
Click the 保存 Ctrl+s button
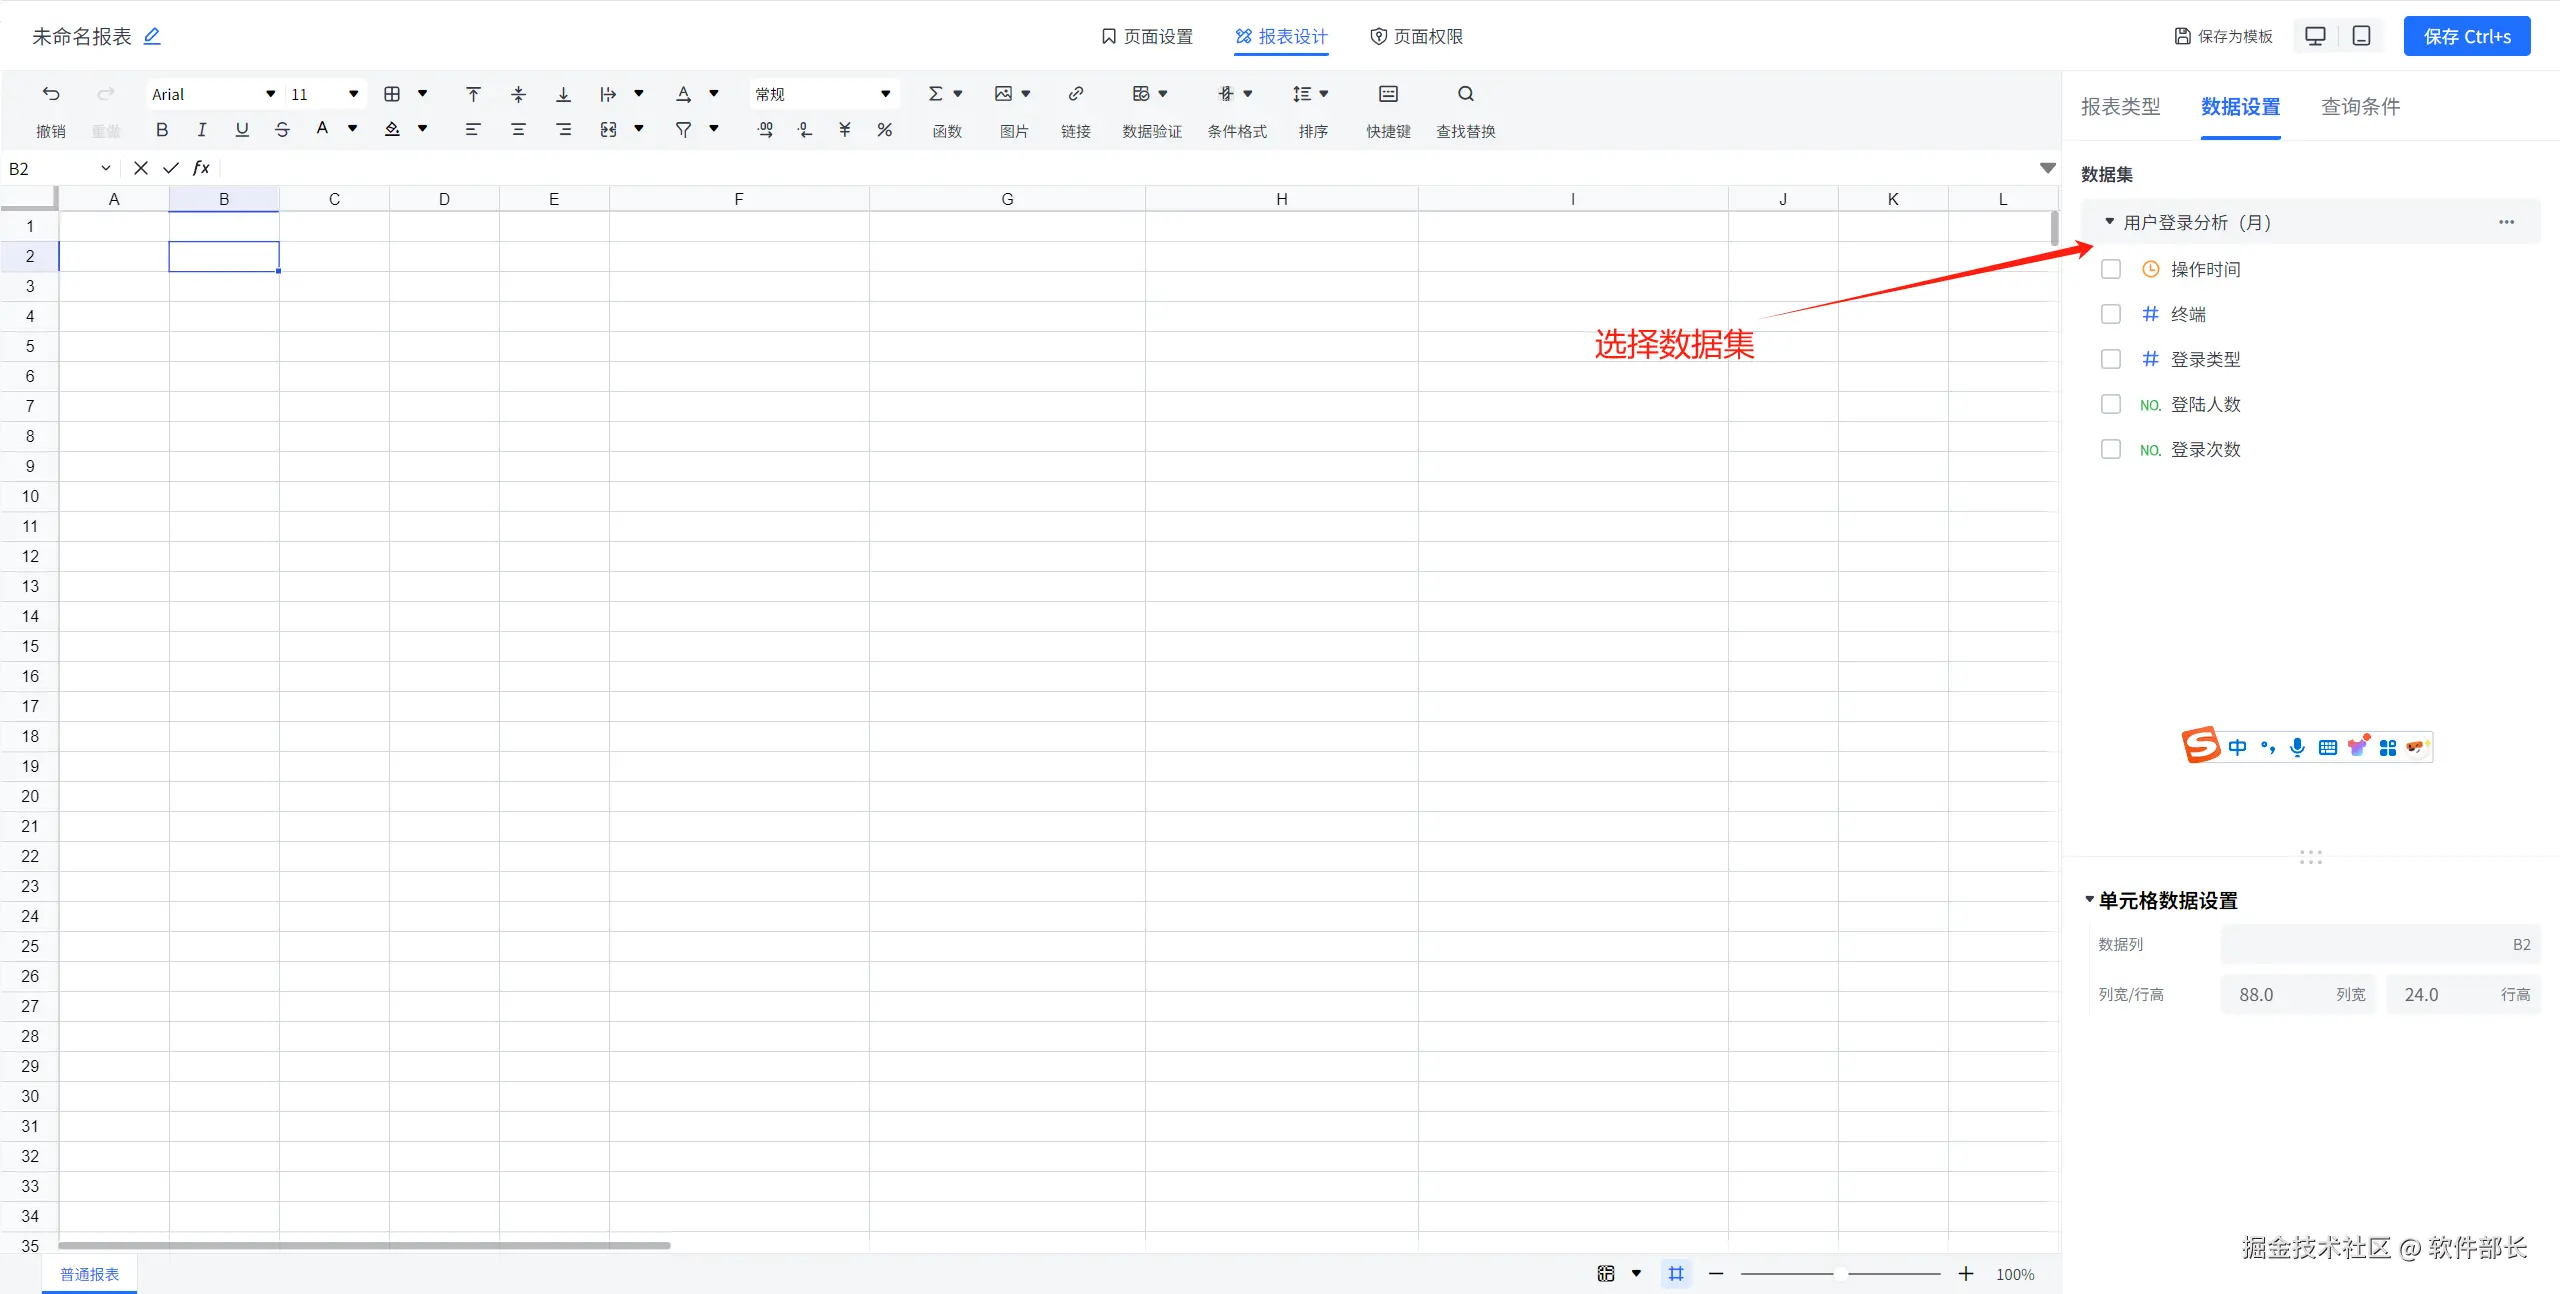(x=2466, y=36)
